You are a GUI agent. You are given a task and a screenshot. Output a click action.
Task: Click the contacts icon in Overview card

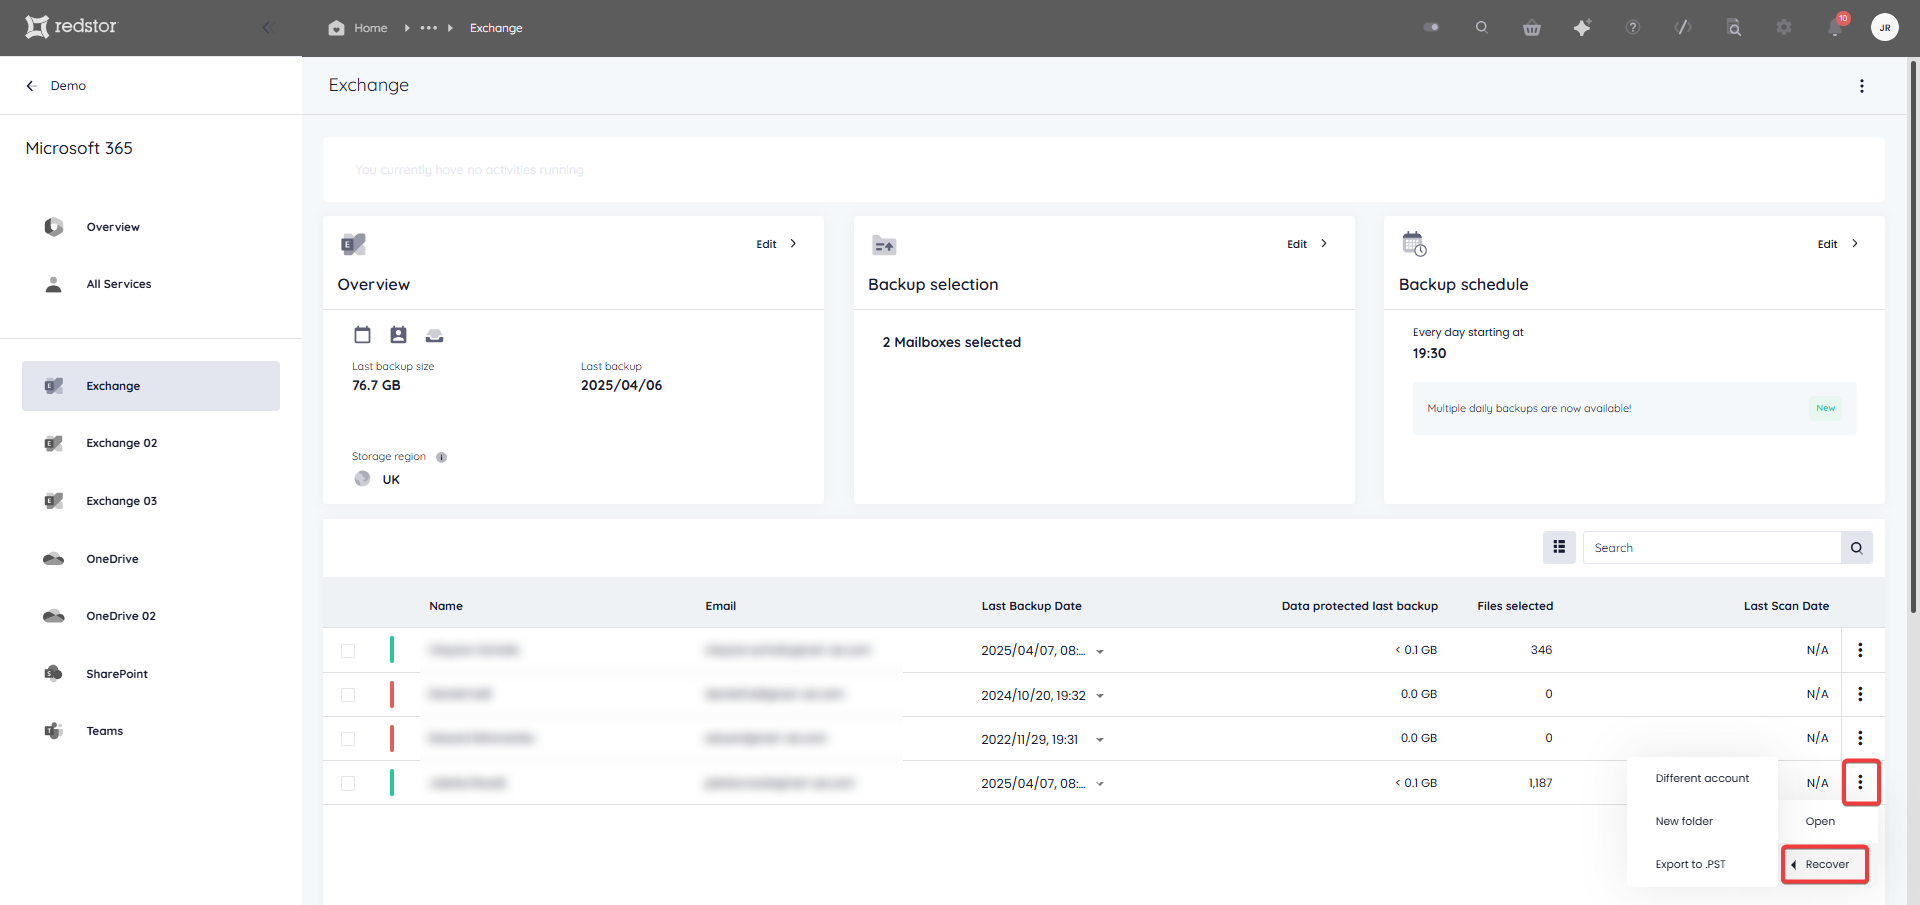pyautogui.click(x=398, y=335)
